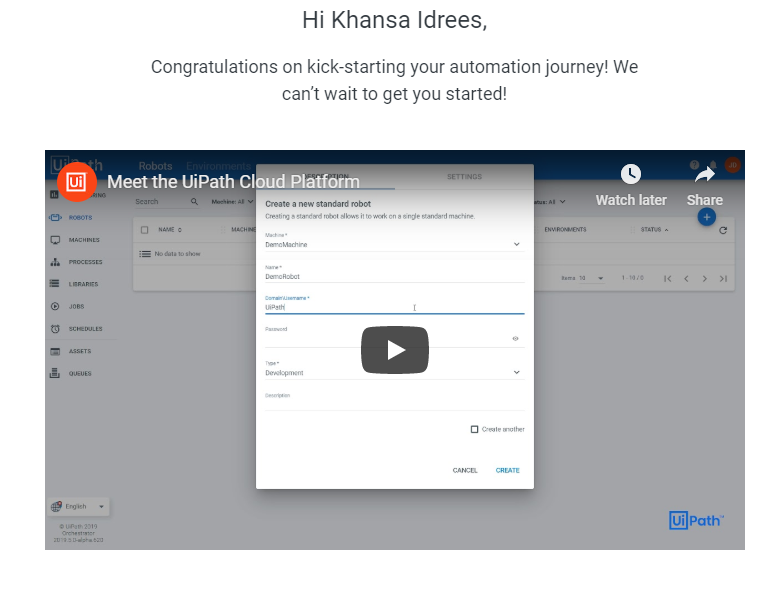781x609 pixels.
Task: Click the Watch later clock icon
Action: point(631,174)
